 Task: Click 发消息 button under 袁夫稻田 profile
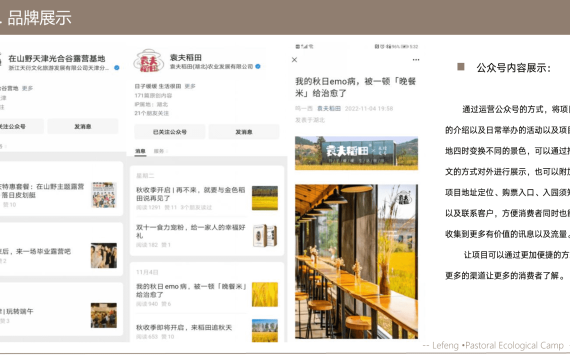[x=244, y=132]
